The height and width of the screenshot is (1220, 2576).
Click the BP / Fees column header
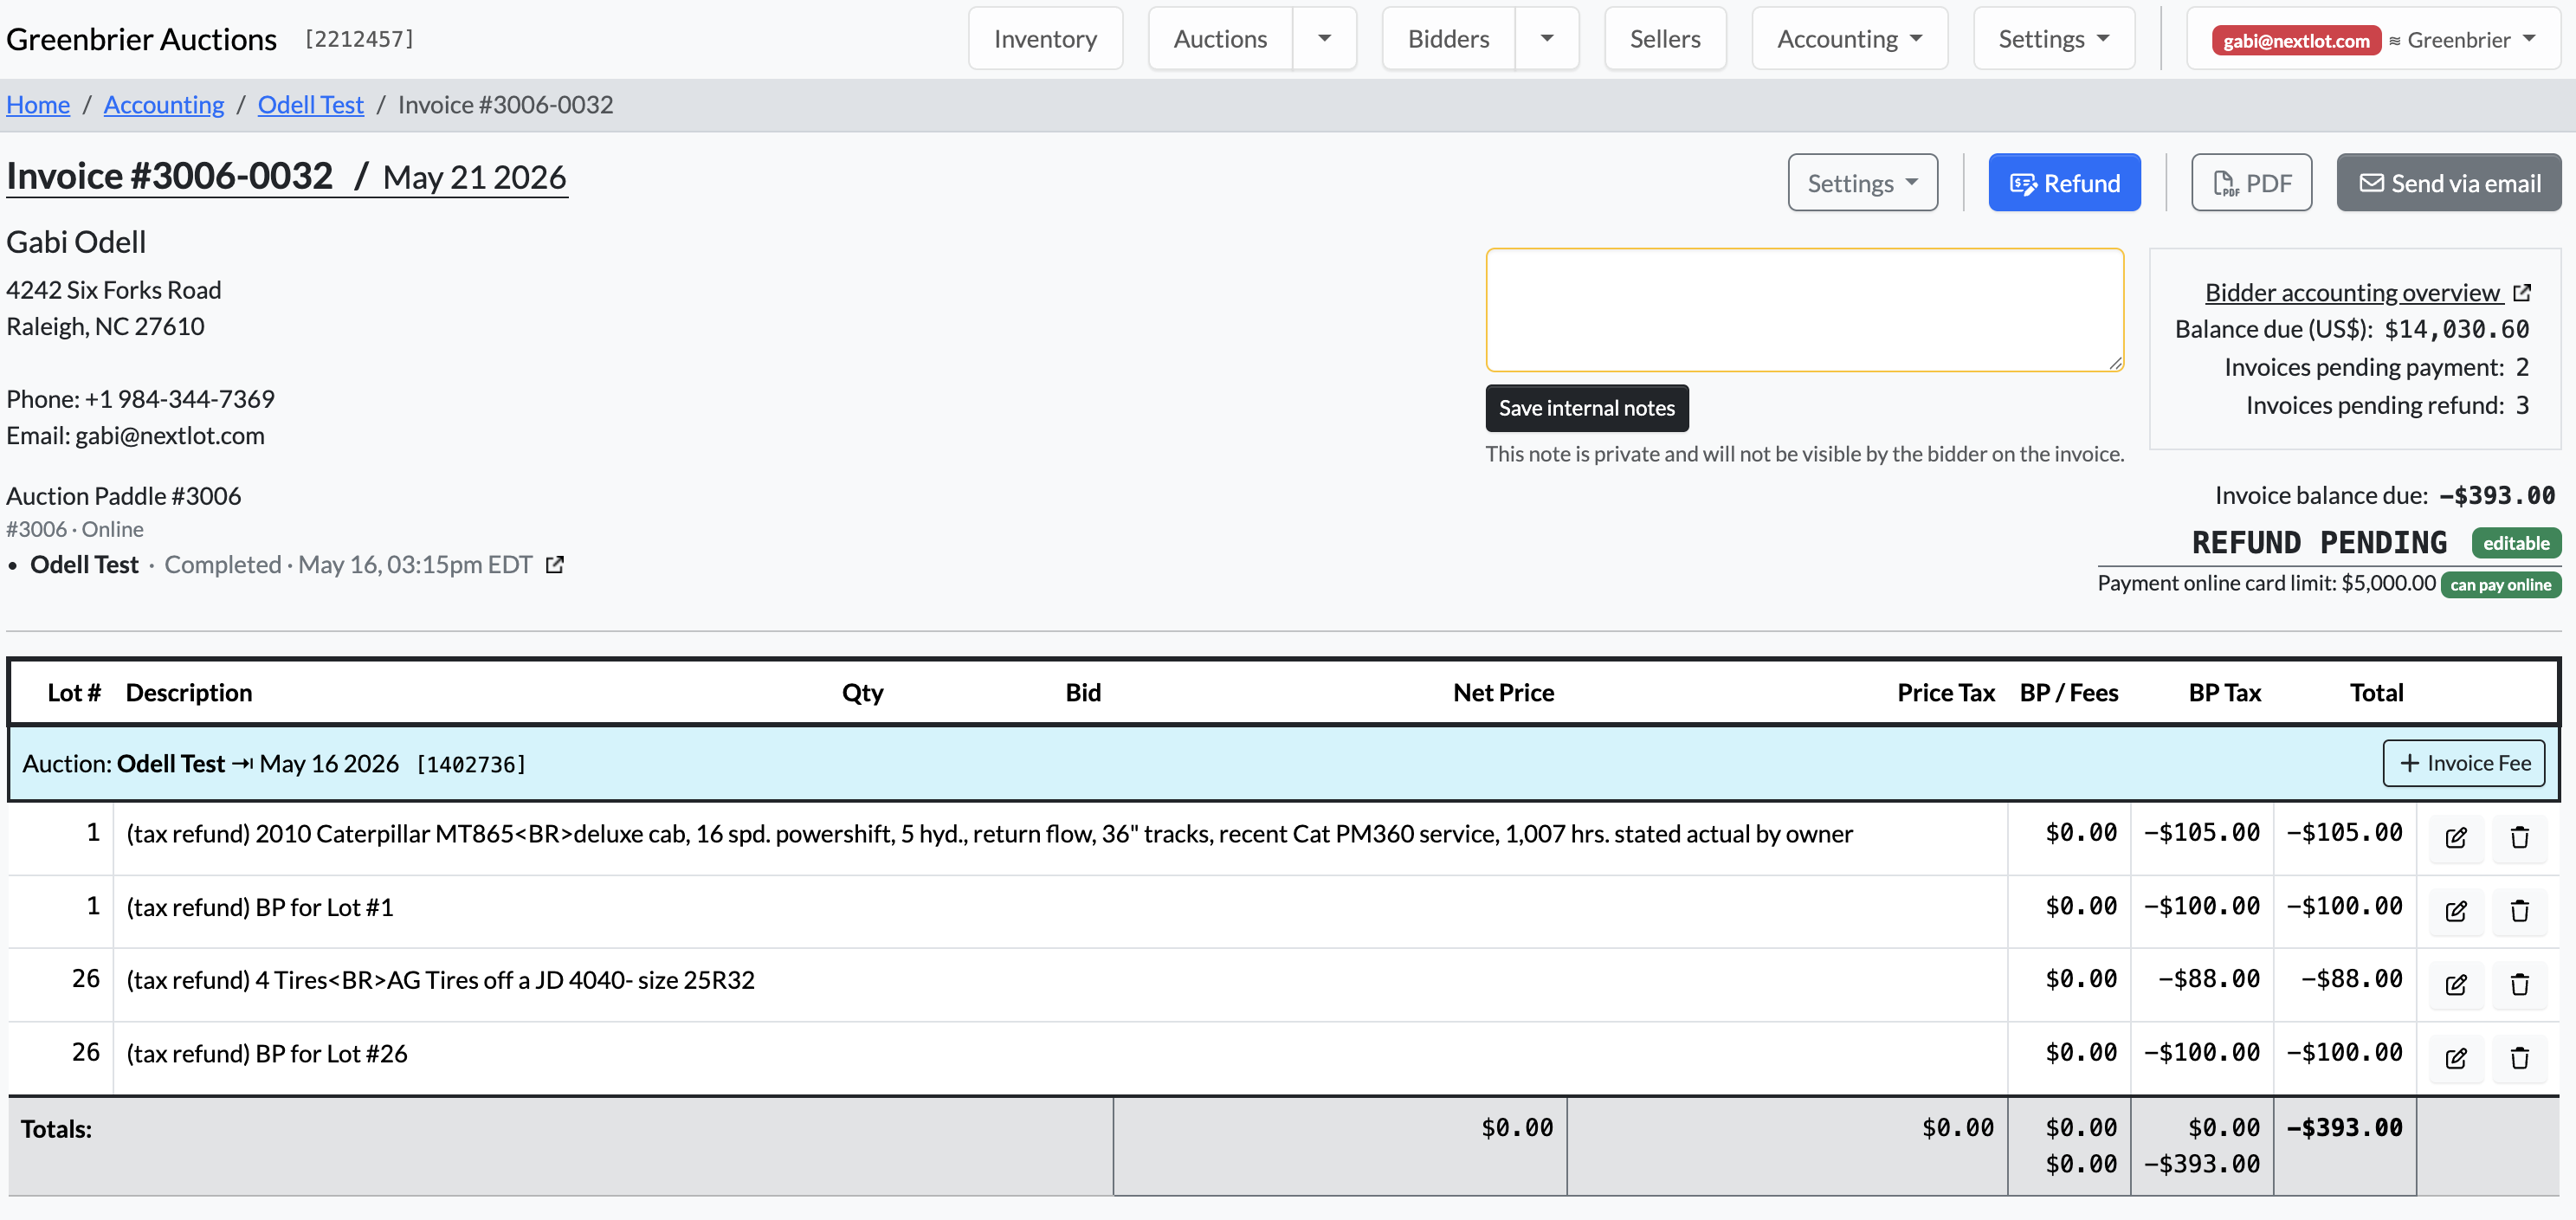(2068, 693)
